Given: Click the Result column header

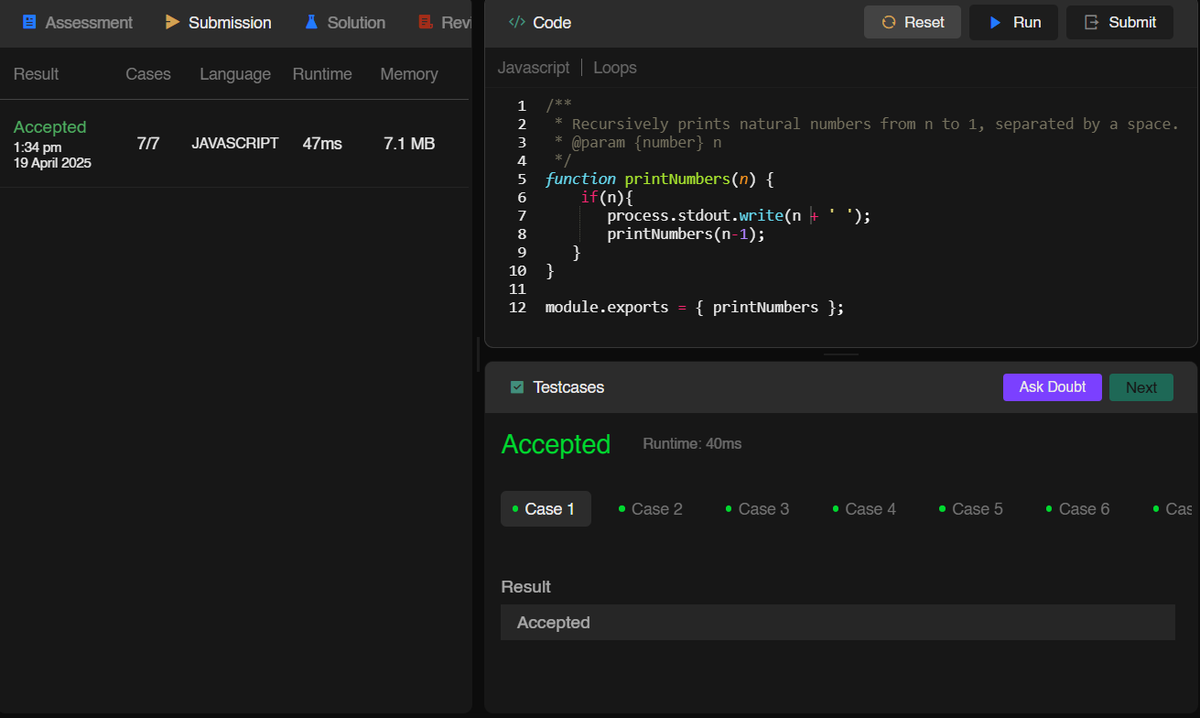Looking at the screenshot, I should [x=36, y=74].
